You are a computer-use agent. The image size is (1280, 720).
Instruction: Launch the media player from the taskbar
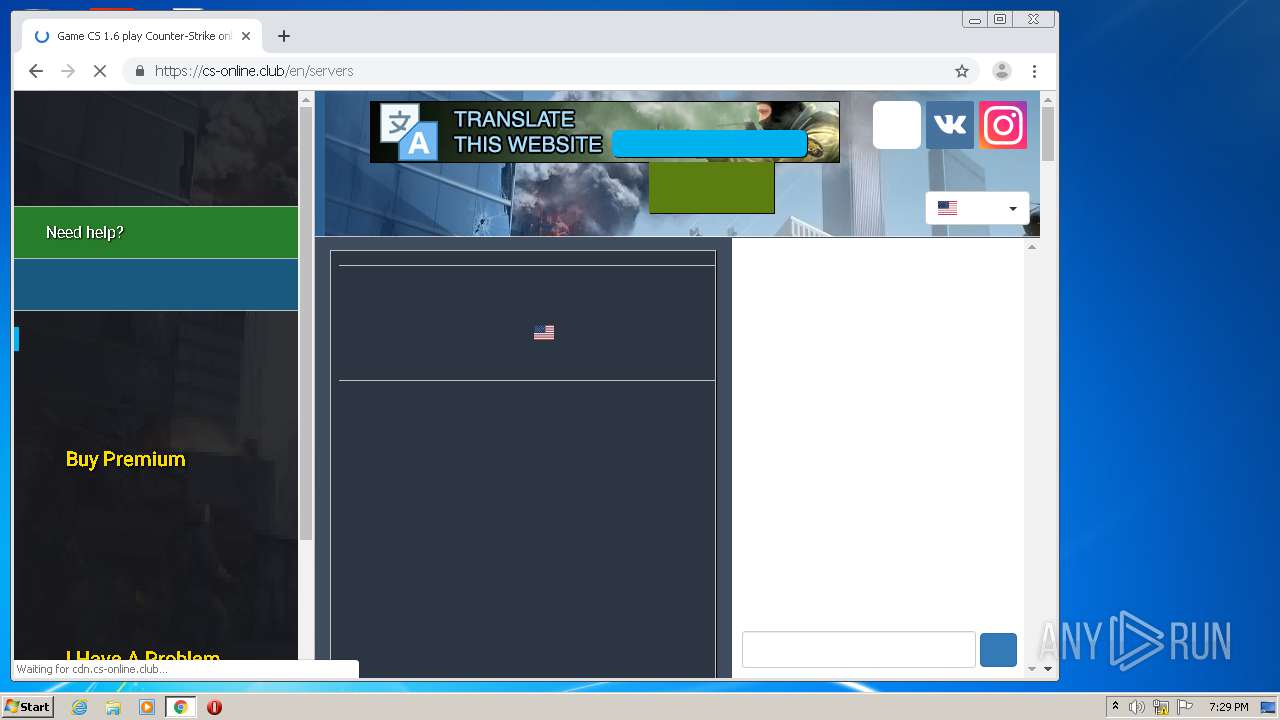[x=147, y=707]
